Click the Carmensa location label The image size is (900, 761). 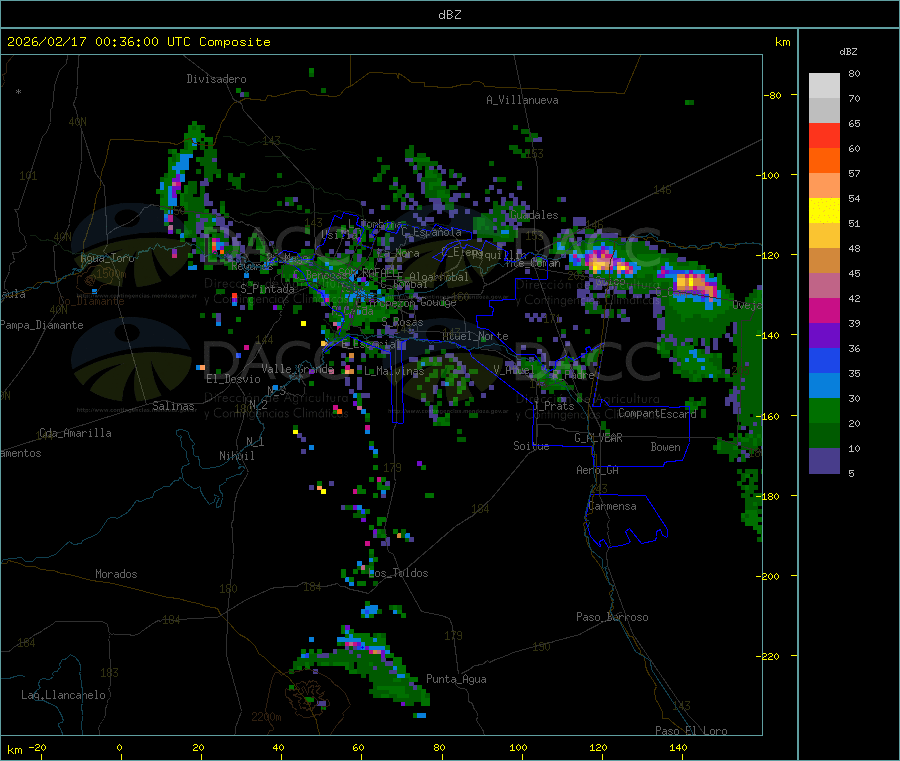click(x=612, y=506)
